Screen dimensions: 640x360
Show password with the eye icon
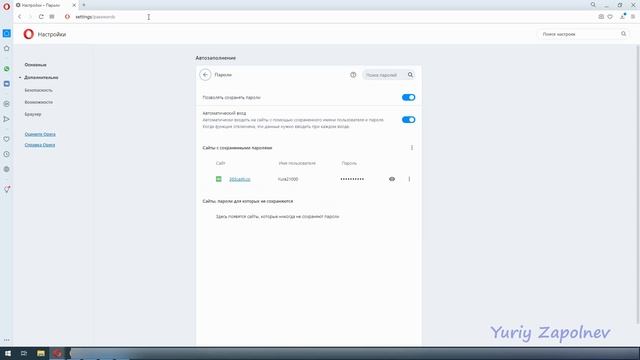coord(392,179)
